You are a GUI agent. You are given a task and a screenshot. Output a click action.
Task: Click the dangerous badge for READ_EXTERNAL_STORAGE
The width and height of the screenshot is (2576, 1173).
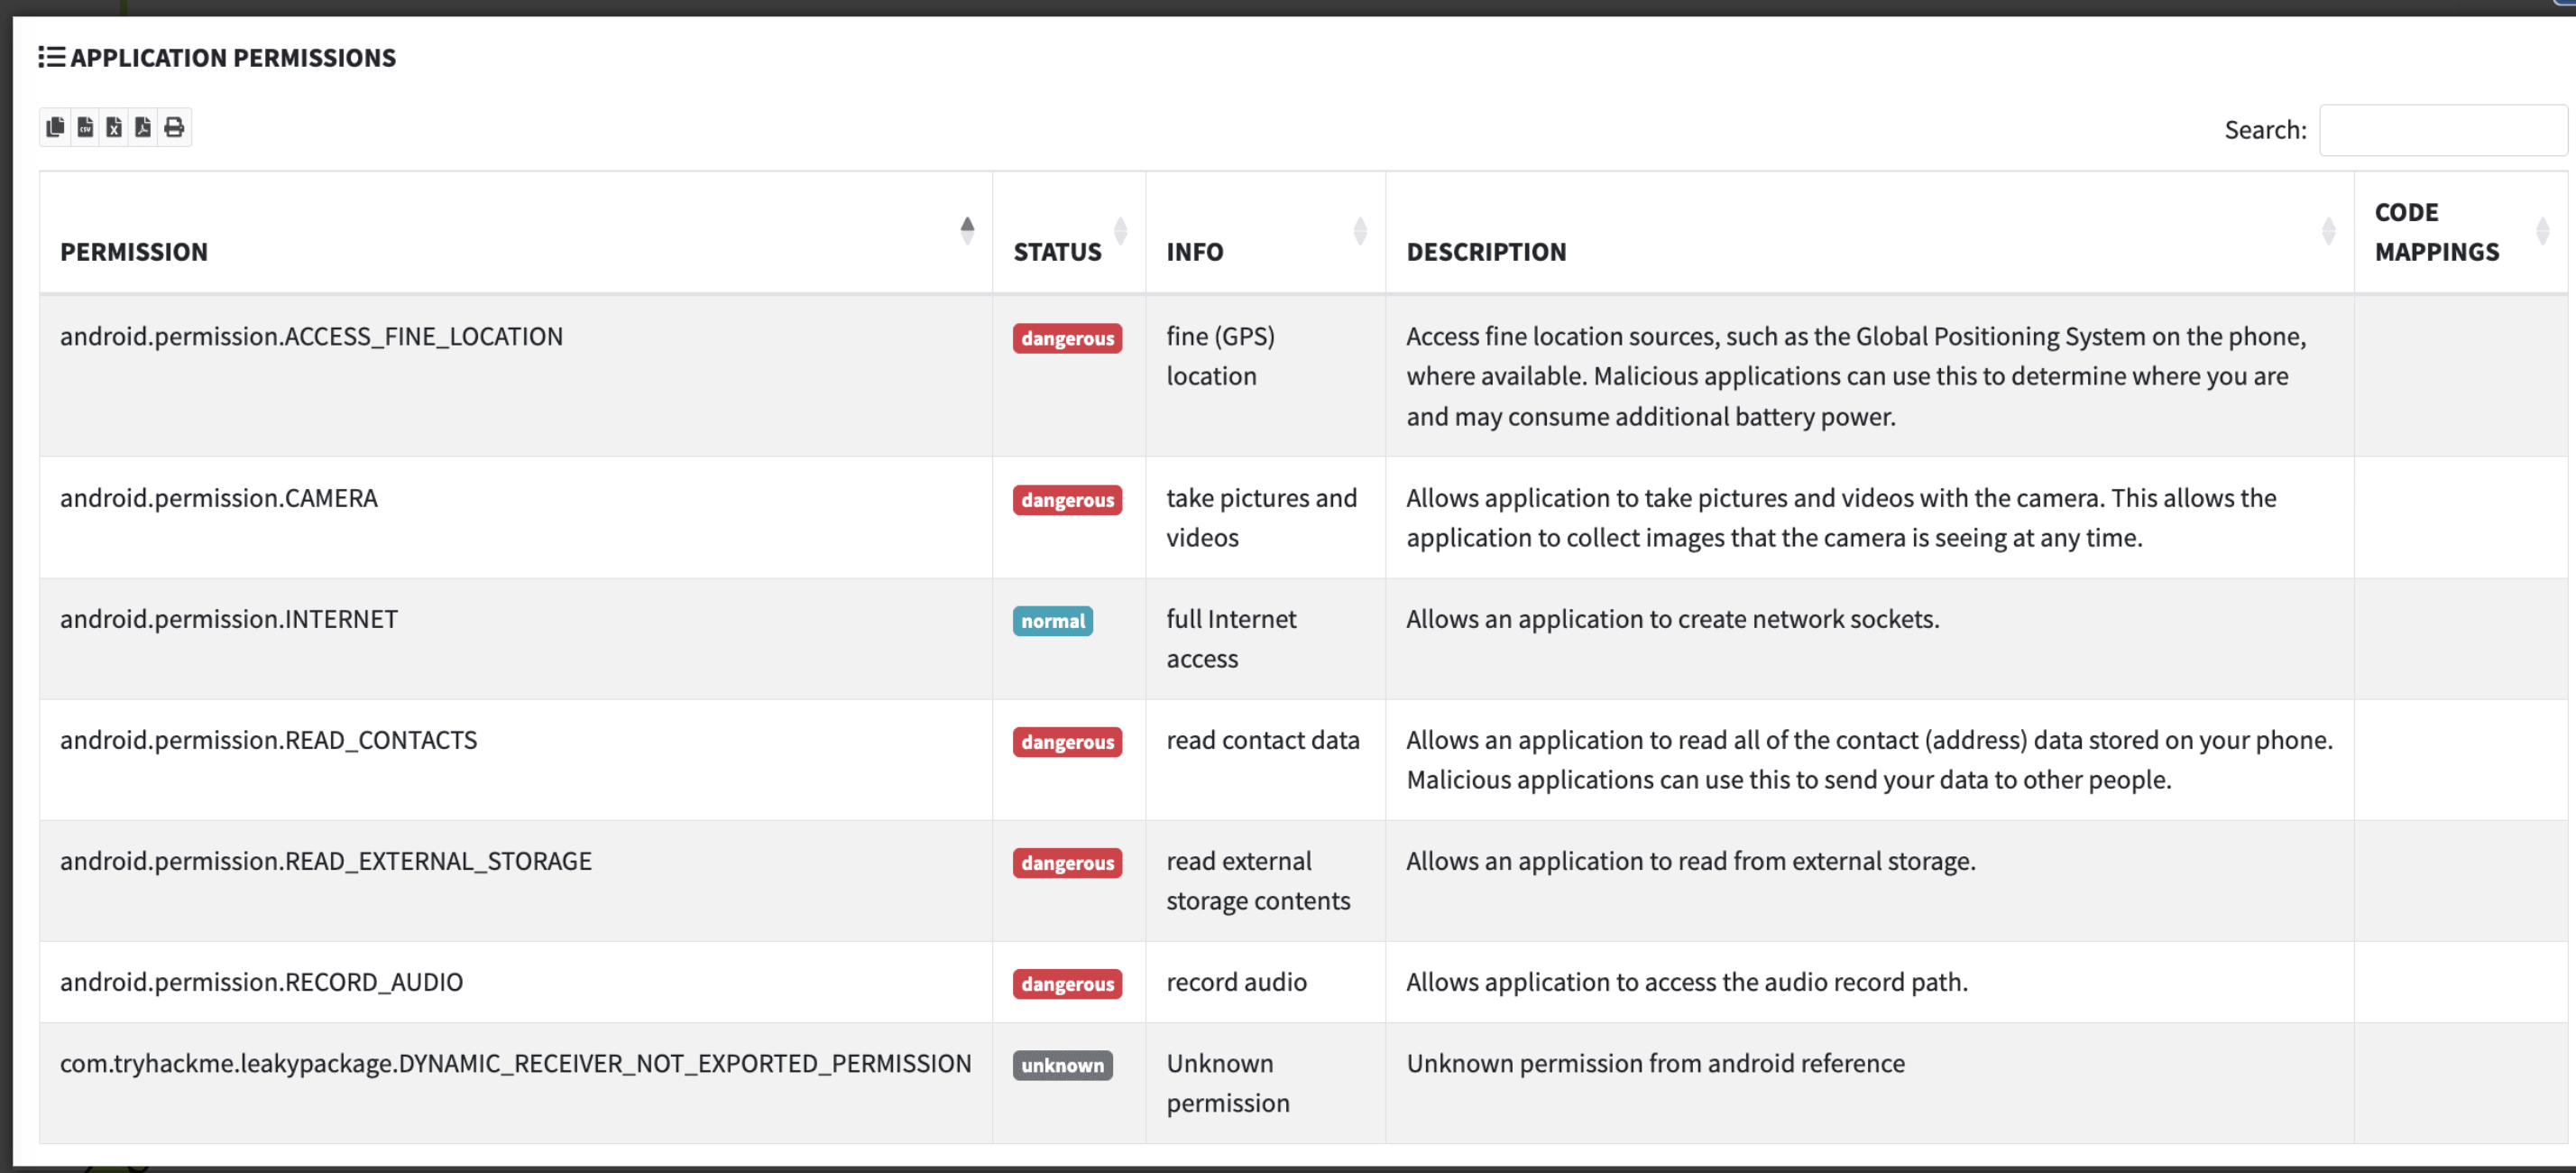(x=1067, y=863)
